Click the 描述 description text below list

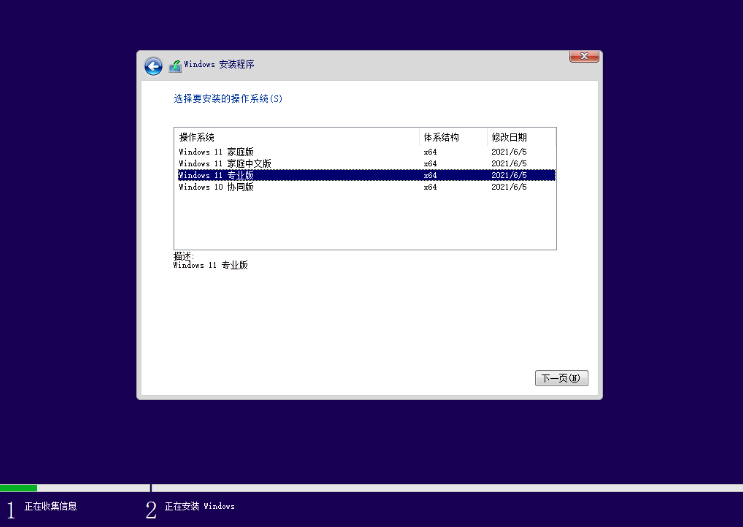click(182, 256)
